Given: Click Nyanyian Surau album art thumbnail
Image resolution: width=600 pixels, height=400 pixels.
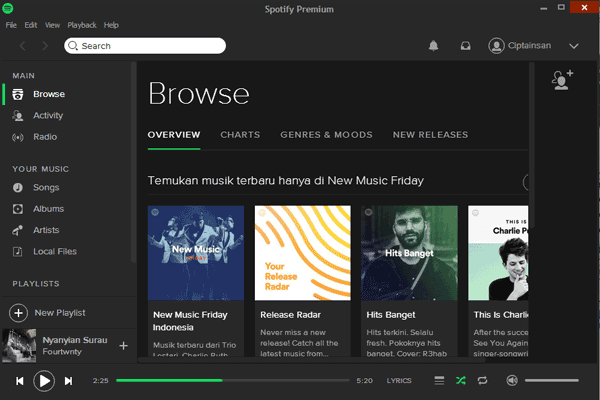Looking at the screenshot, I should point(19,346).
